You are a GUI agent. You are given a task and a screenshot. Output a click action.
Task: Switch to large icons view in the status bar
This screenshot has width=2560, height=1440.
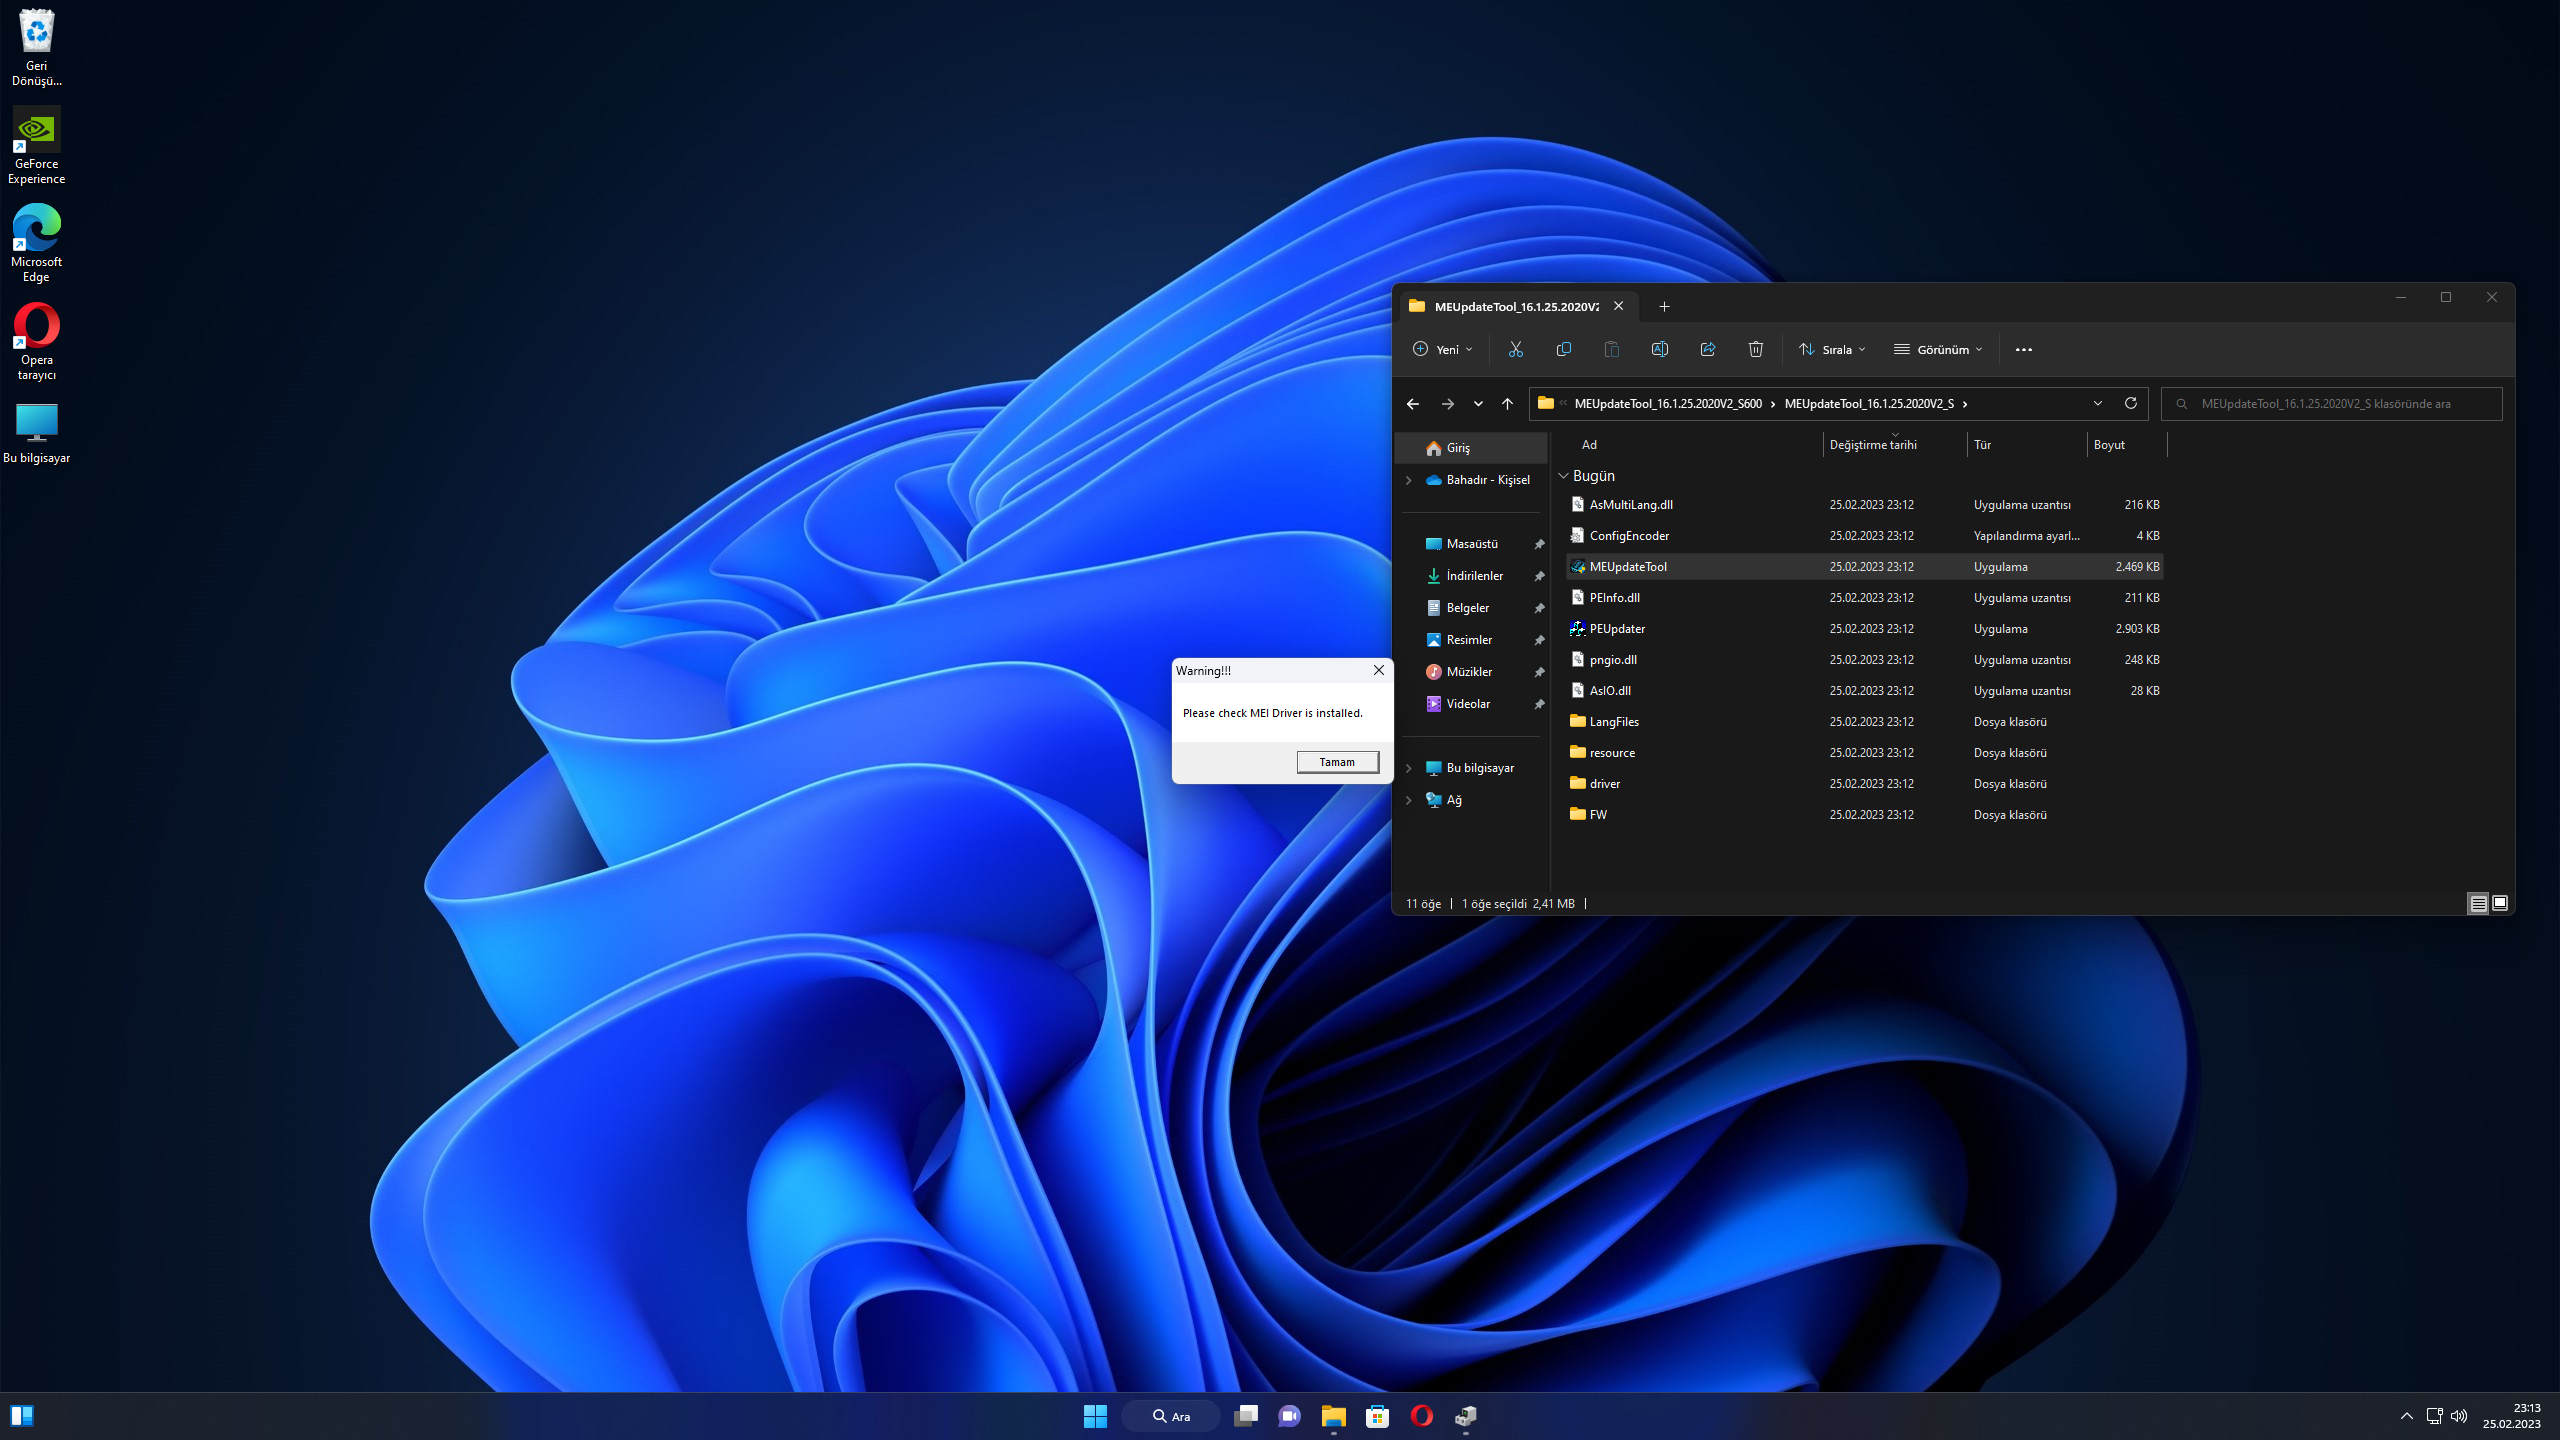pyautogui.click(x=2500, y=903)
